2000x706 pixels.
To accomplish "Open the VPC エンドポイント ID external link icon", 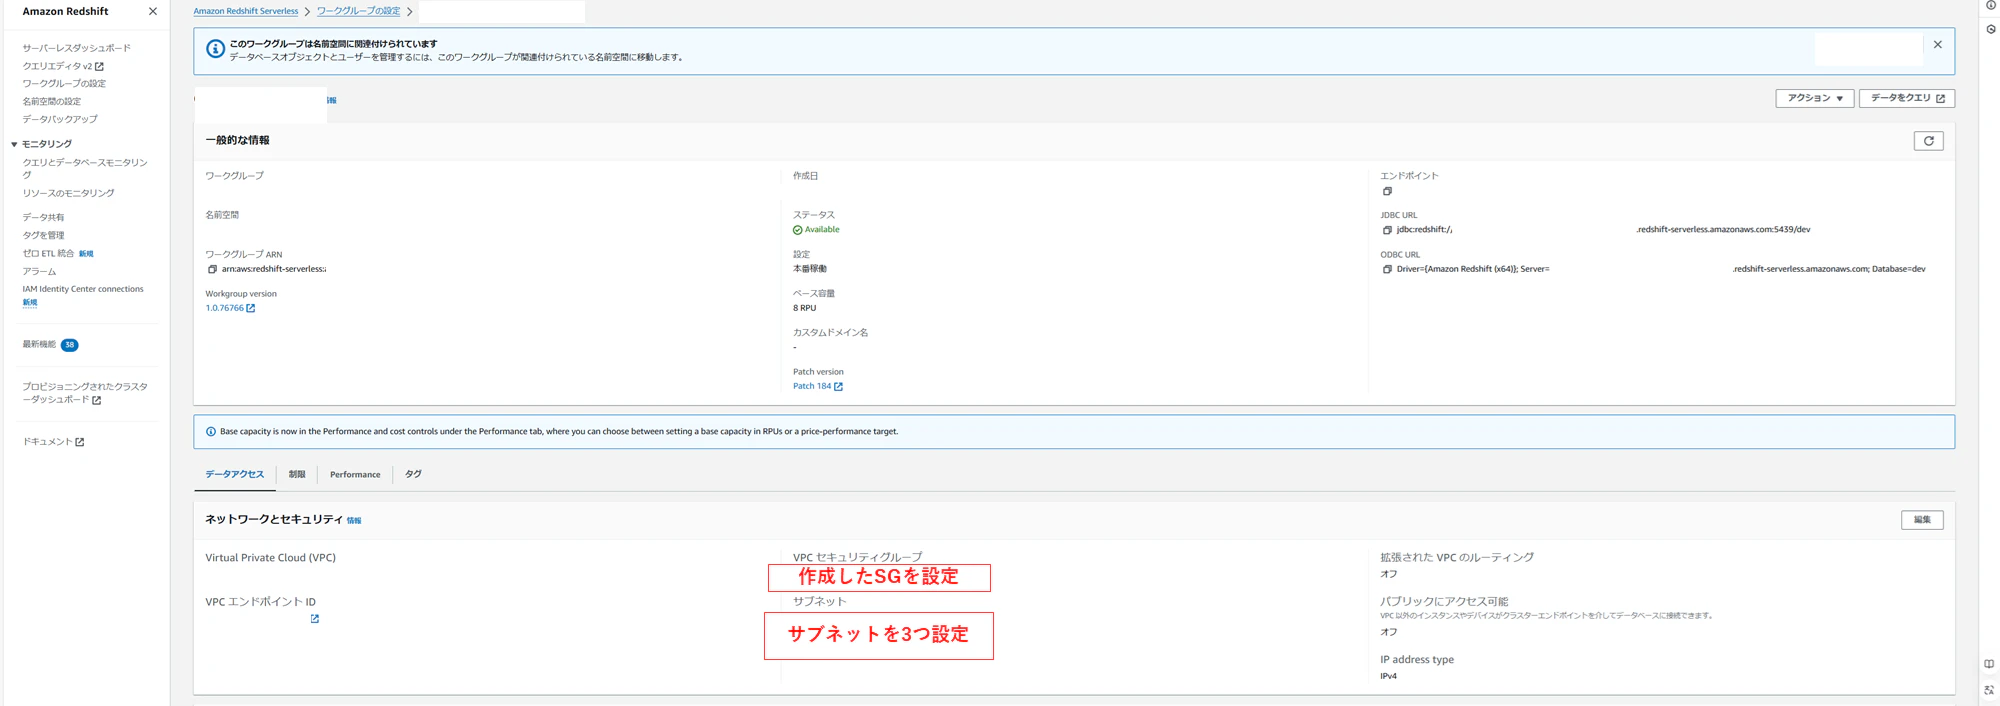I will 314,619.
